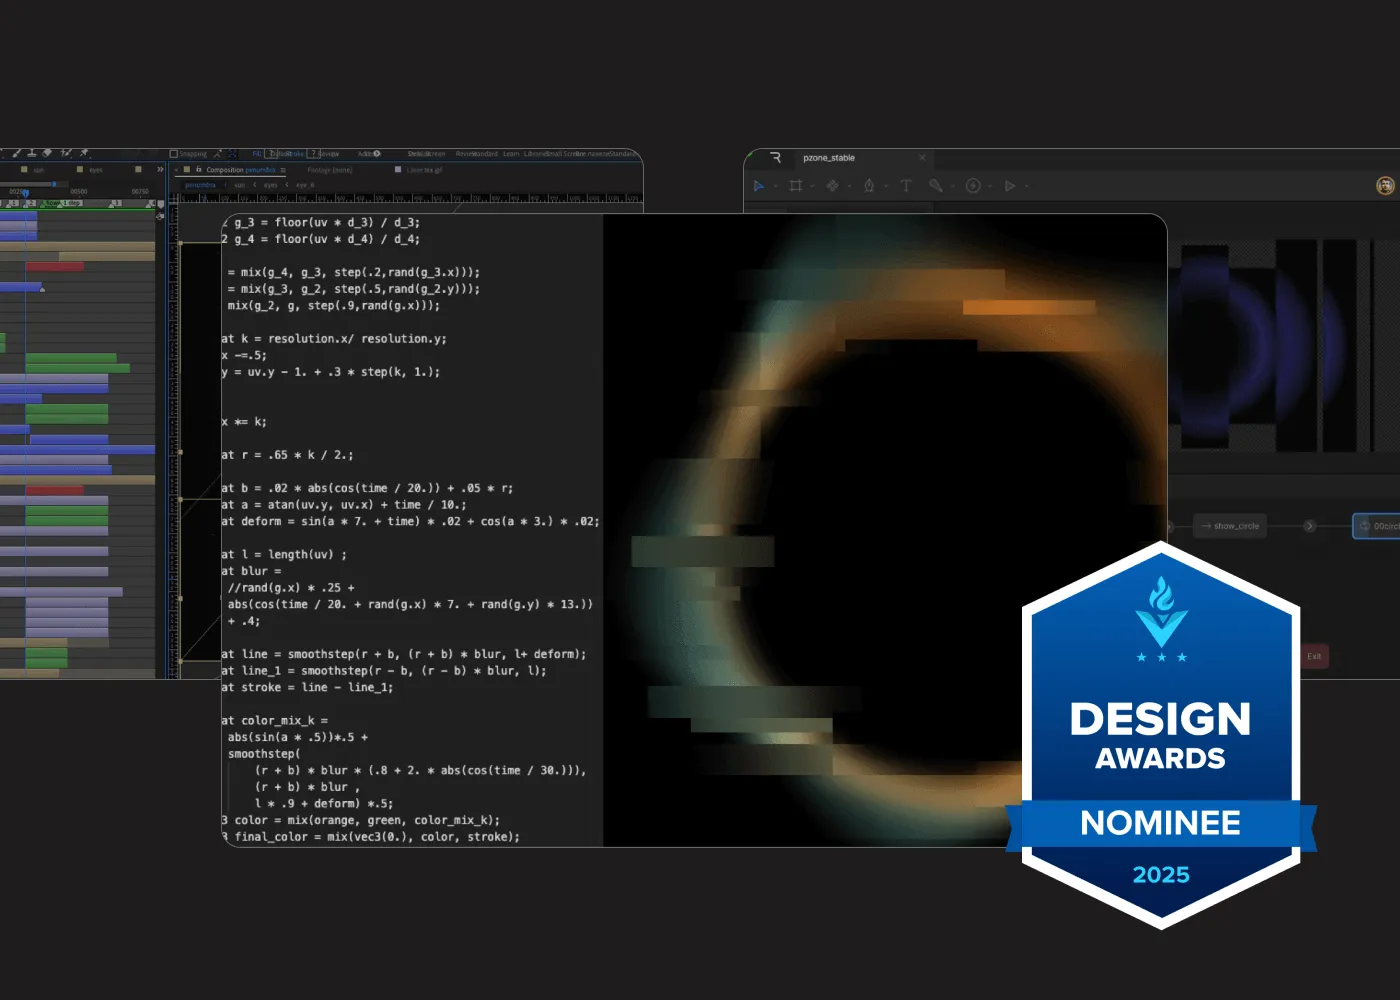Select the Text tool in Rive toolbar

coord(906,186)
